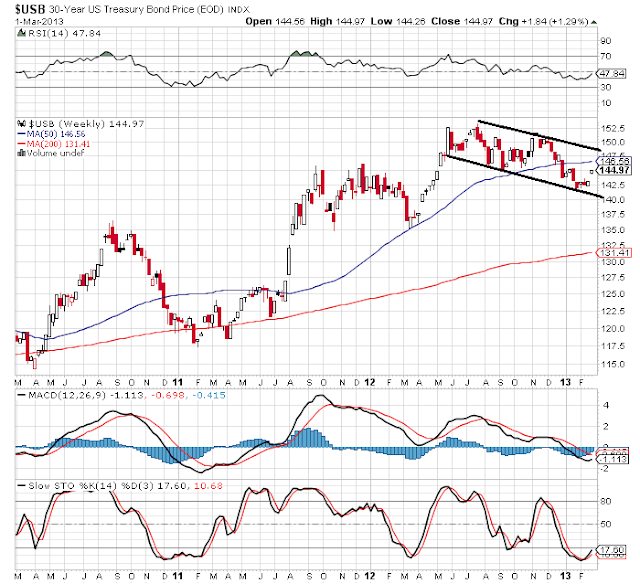Click the red 131.41 price tag on right axis
The image size is (640, 584).
614,253
